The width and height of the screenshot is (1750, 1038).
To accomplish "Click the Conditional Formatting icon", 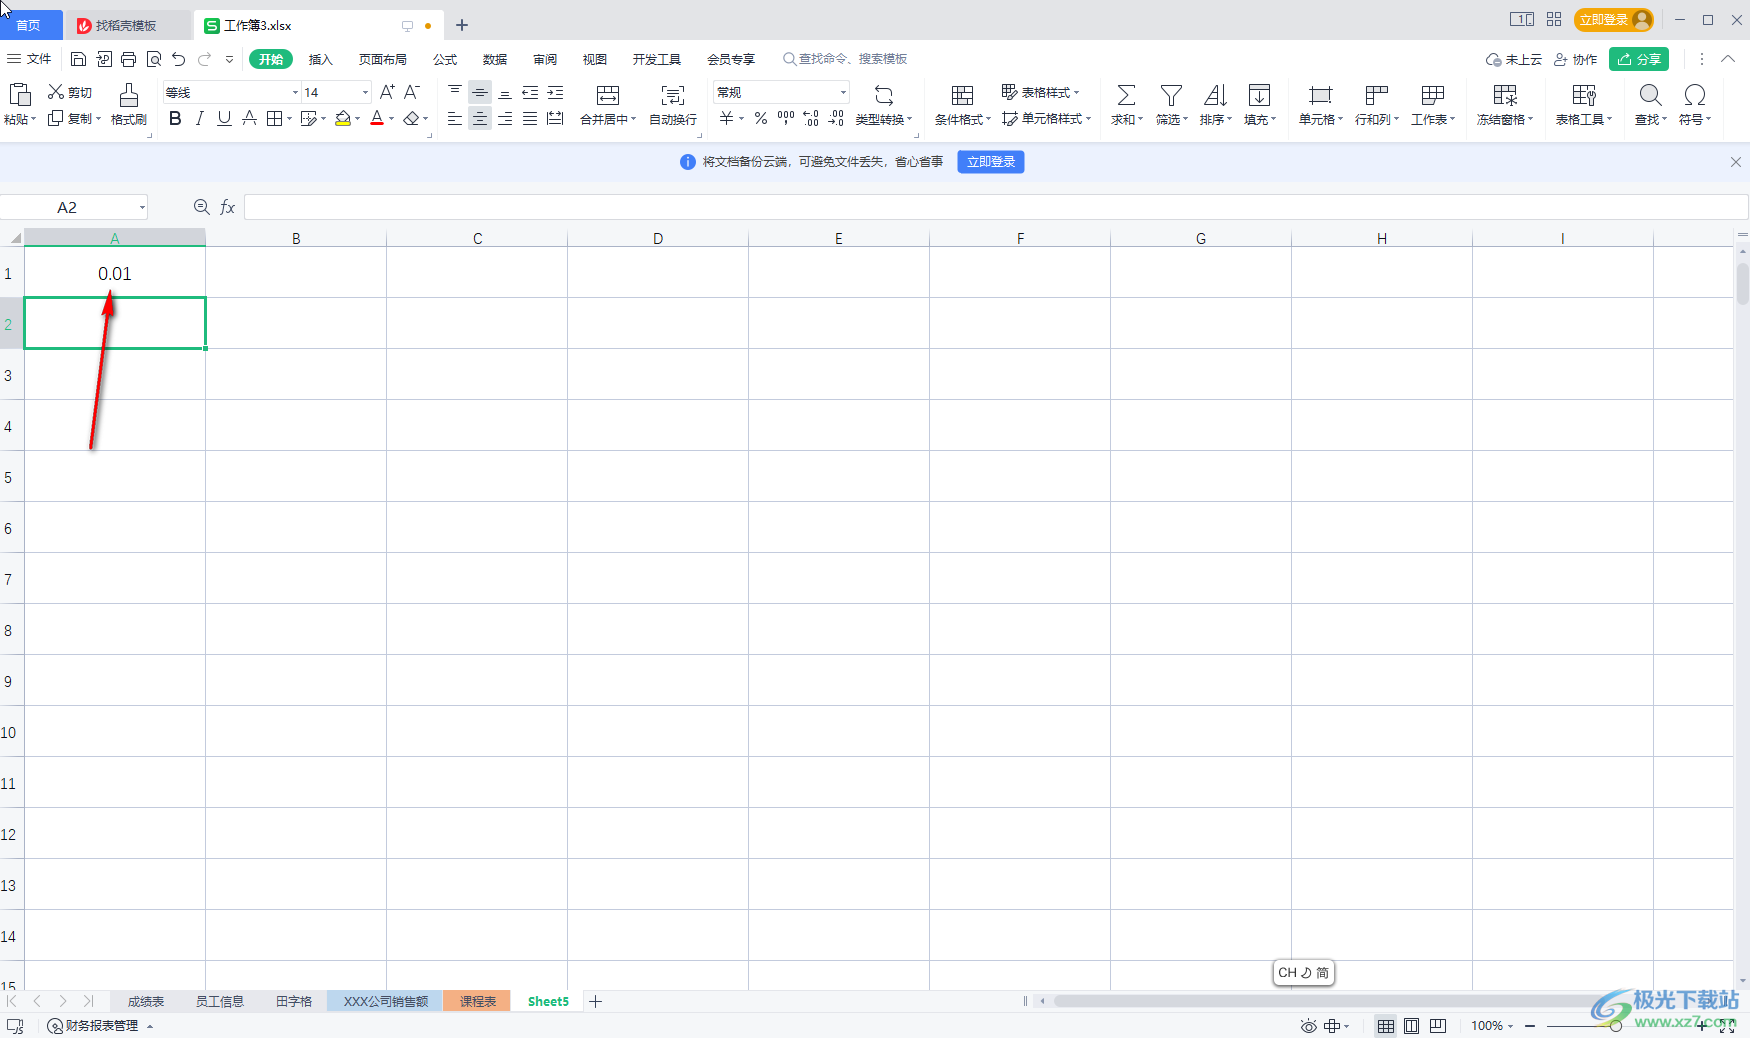I will pyautogui.click(x=962, y=95).
